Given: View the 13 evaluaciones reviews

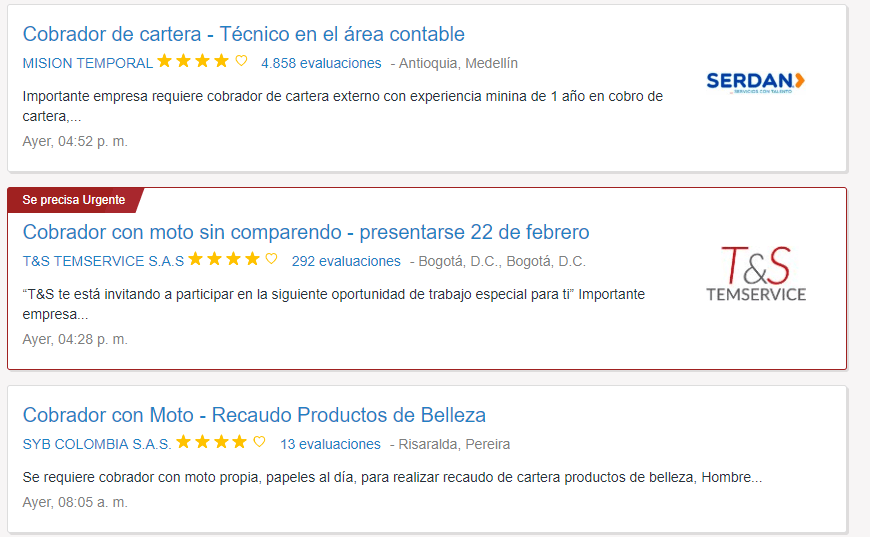Looking at the screenshot, I should [x=330, y=444].
